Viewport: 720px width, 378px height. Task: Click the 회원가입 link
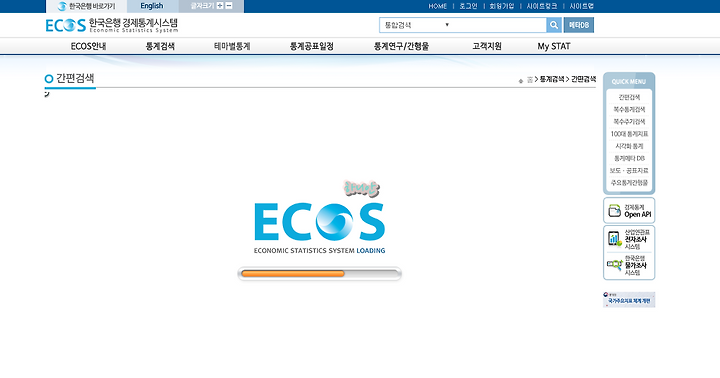coord(502,6)
